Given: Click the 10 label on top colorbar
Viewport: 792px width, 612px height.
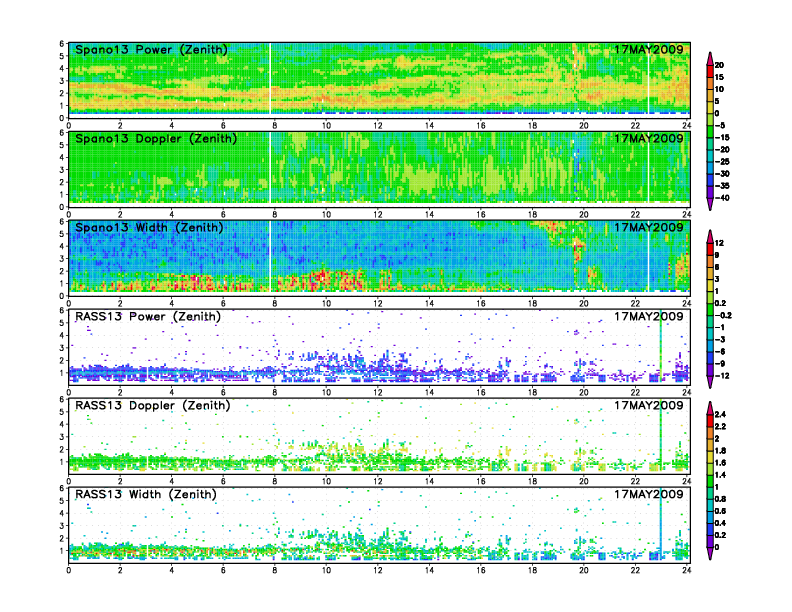Looking at the screenshot, I should click(719, 89).
